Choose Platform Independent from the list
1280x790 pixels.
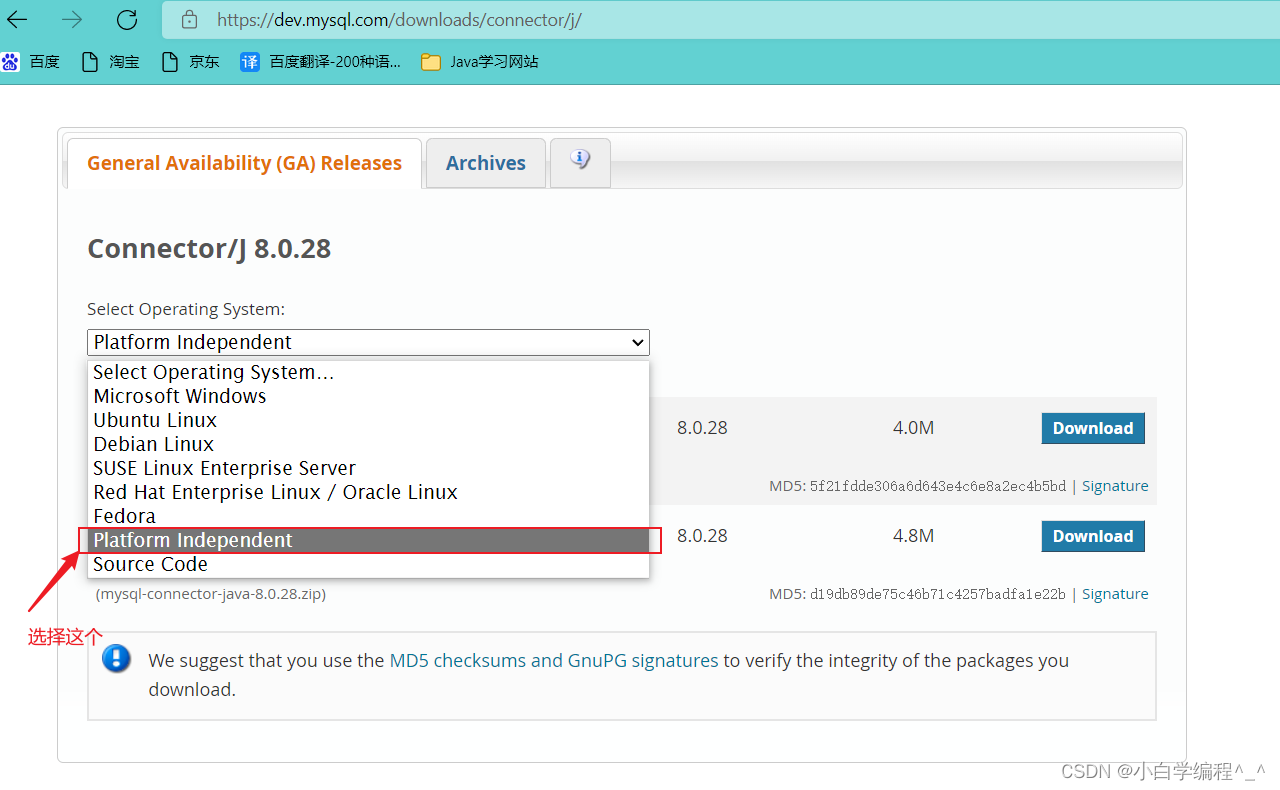coord(368,540)
